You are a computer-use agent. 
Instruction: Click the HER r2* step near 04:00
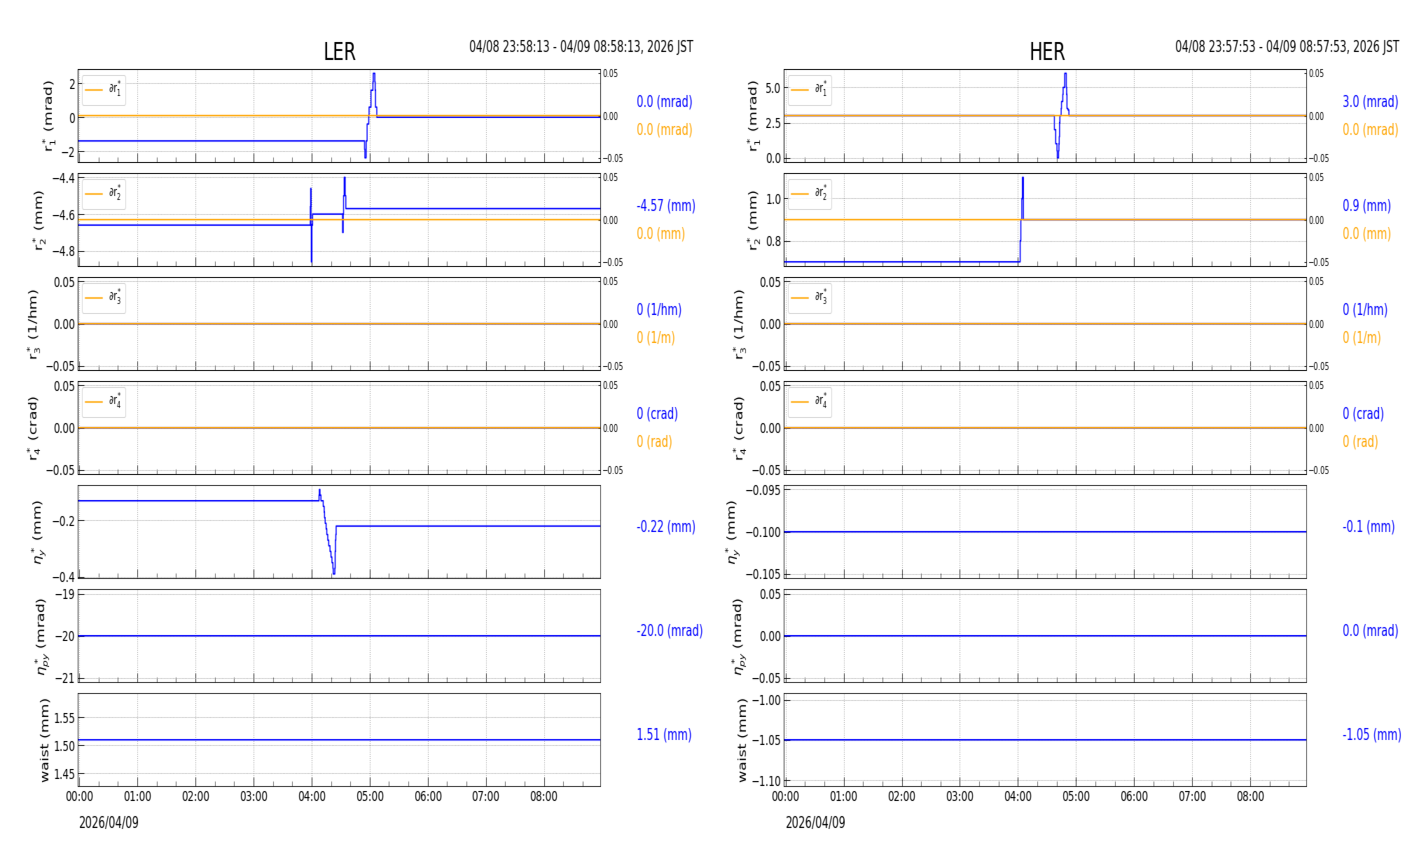click(x=1021, y=220)
